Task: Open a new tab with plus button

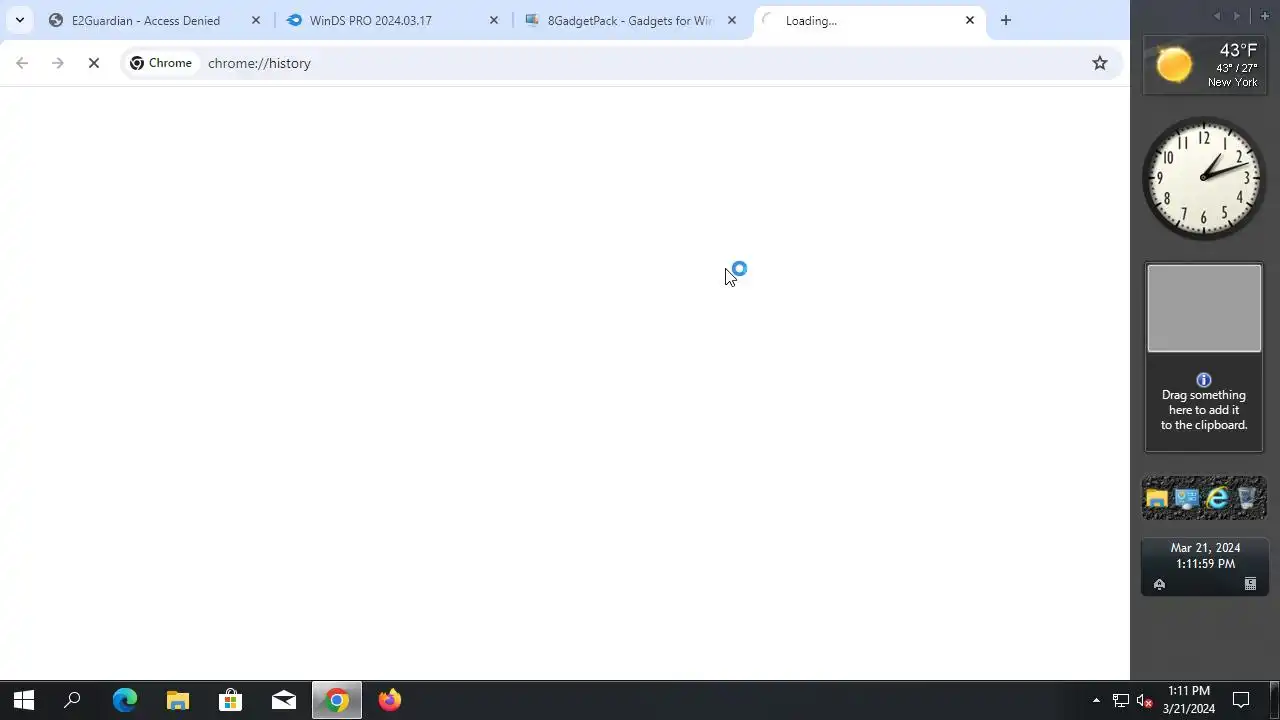Action: point(1006,20)
